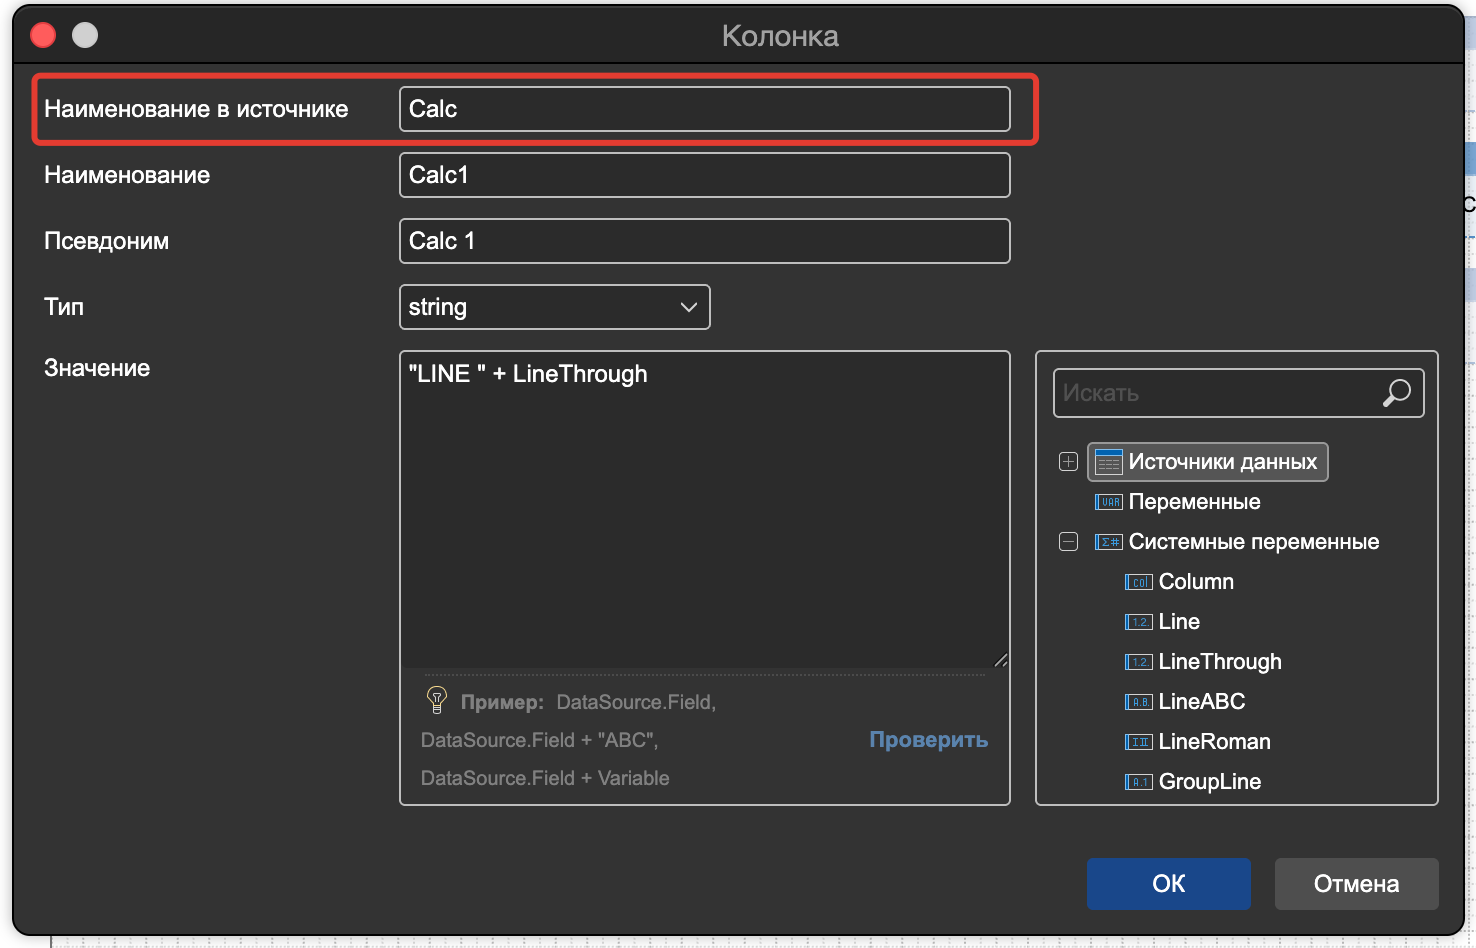Click the lightbulb hint icon

click(436, 699)
